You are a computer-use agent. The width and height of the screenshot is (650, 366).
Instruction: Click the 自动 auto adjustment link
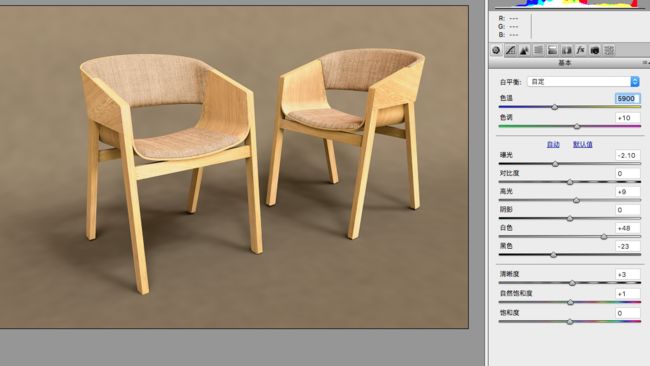click(x=553, y=144)
